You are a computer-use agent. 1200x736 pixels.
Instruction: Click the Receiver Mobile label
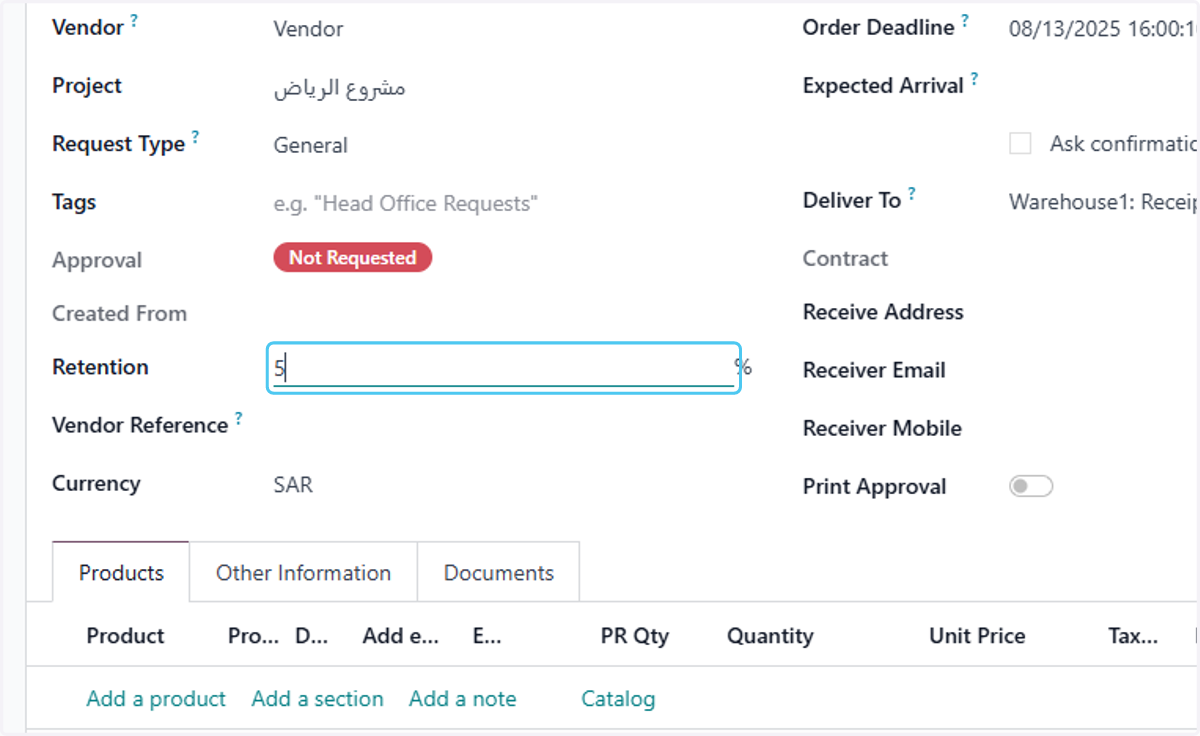(x=882, y=428)
